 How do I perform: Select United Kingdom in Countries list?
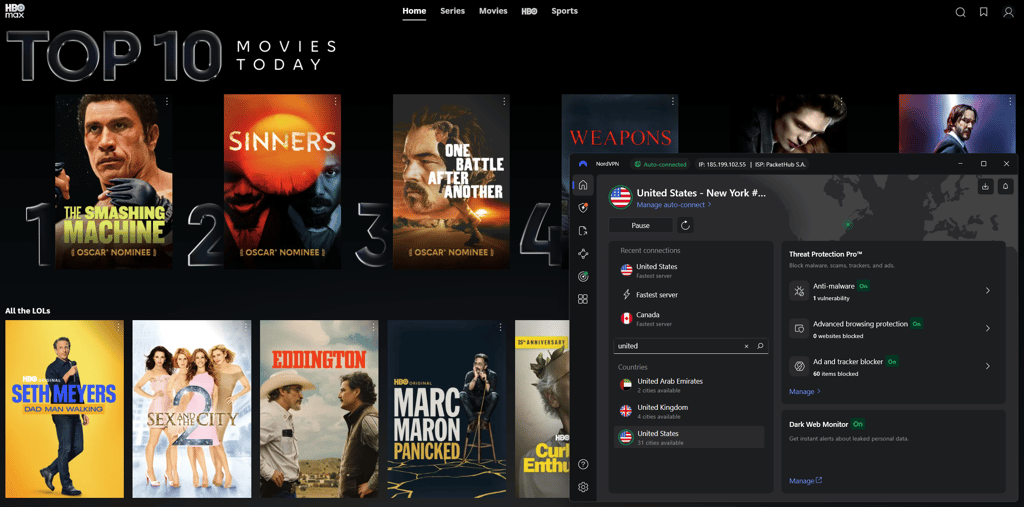(690, 411)
